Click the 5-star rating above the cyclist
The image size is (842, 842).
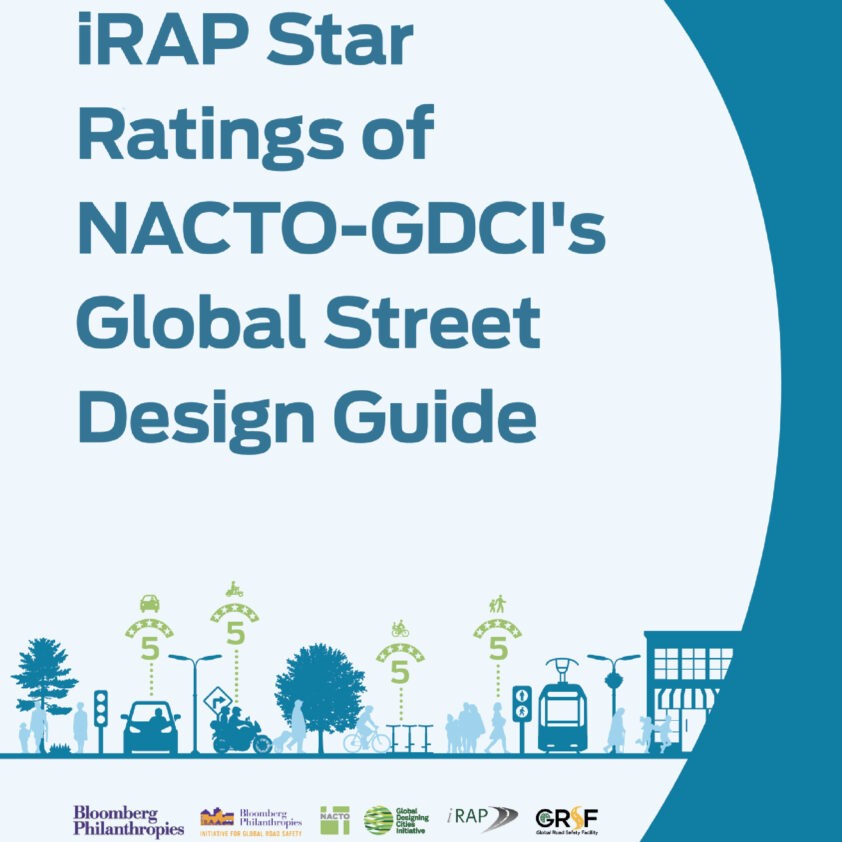pos(400,664)
